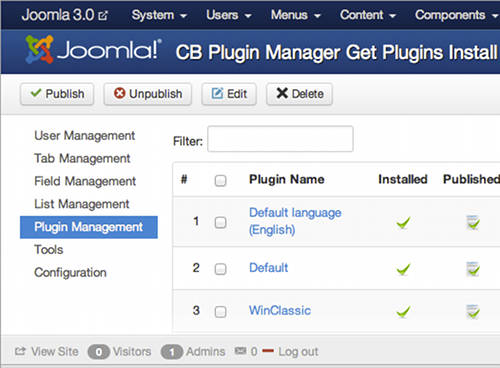Viewport: 500px width, 368px height.
Task: Check the Default plugin row checkbox
Action: point(220,269)
